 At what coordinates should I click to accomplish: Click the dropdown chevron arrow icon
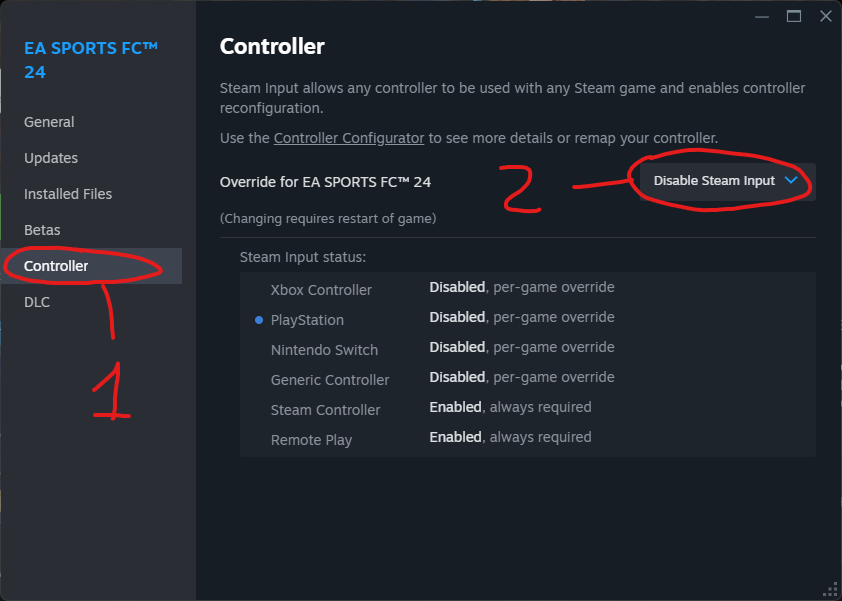click(x=791, y=181)
